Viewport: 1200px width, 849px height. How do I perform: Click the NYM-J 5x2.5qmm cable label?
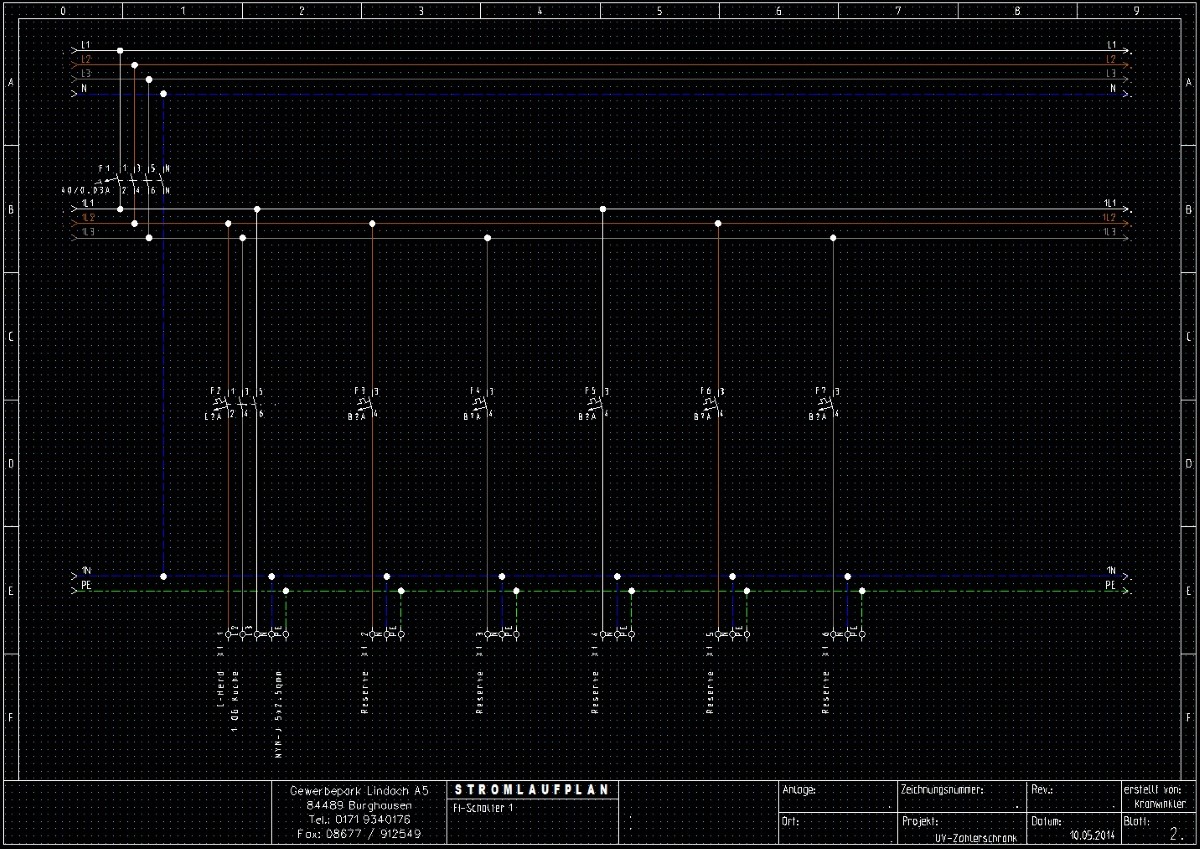(x=277, y=715)
